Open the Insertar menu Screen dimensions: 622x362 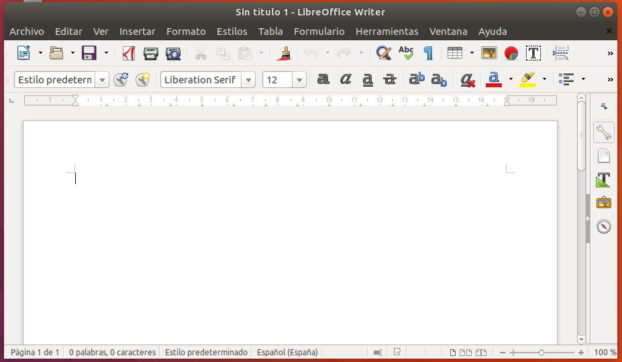click(137, 31)
